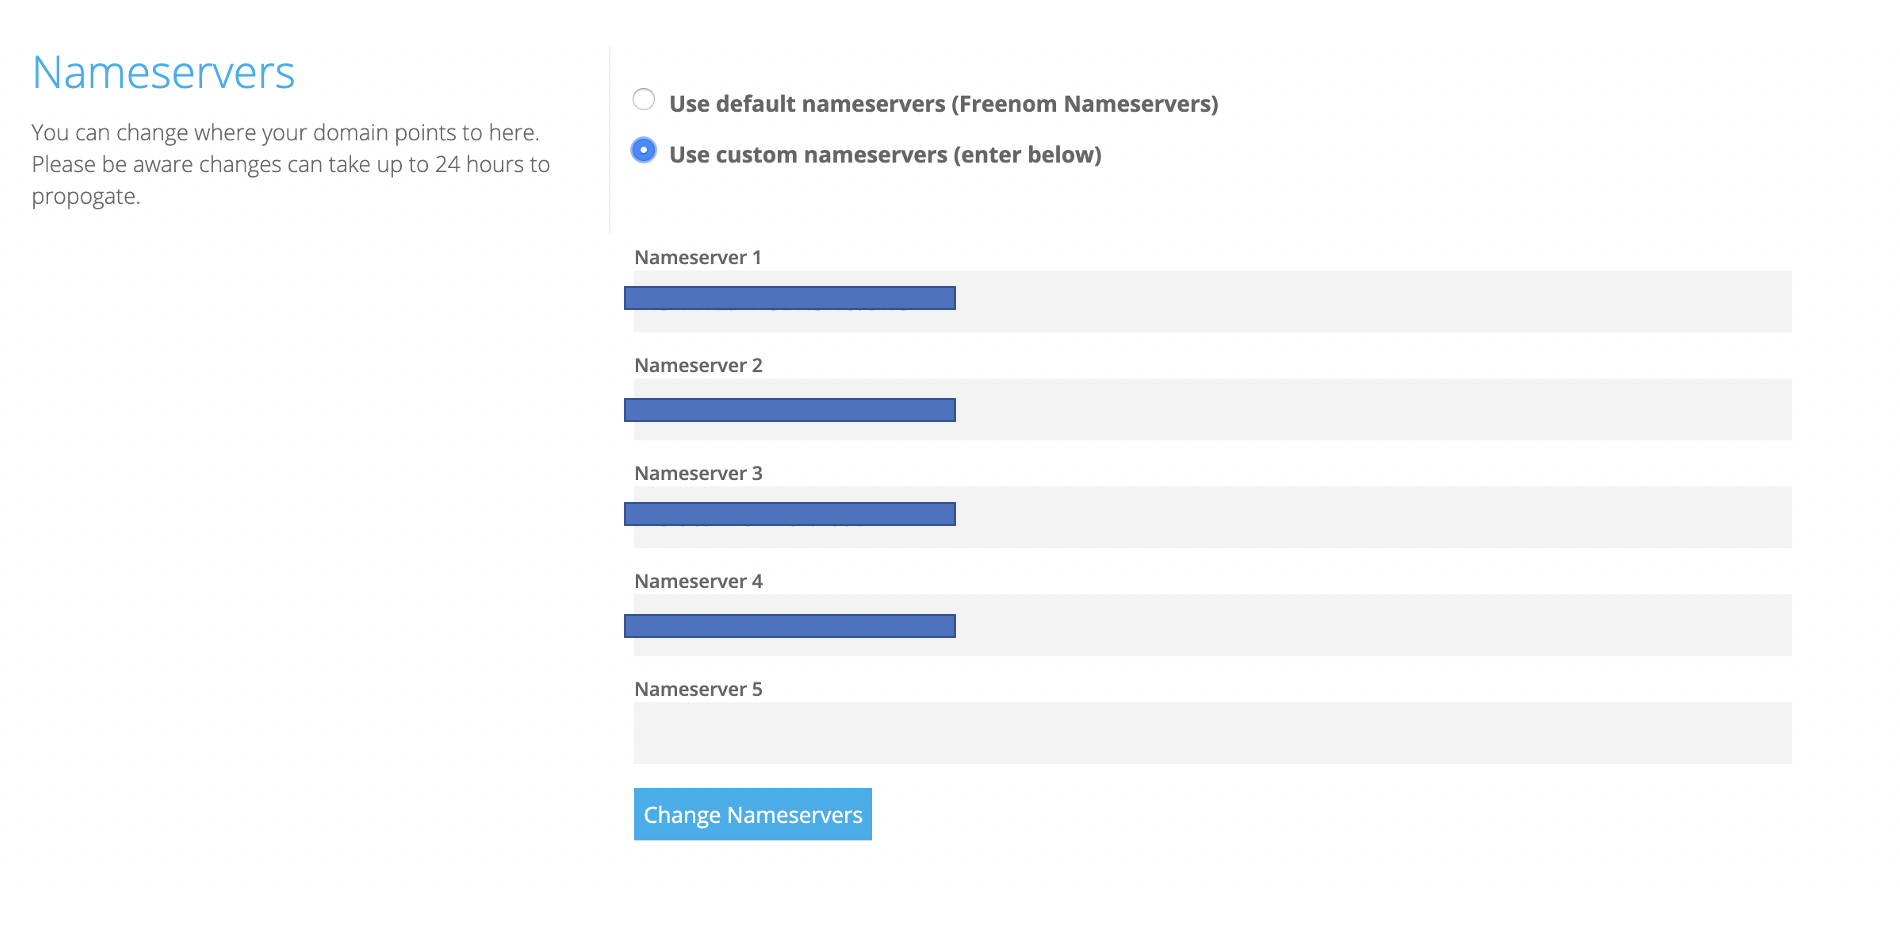The height and width of the screenshot is (938, 1900).
Task: Click the 'Use default nameservers' label text
Action: (943, 104)
